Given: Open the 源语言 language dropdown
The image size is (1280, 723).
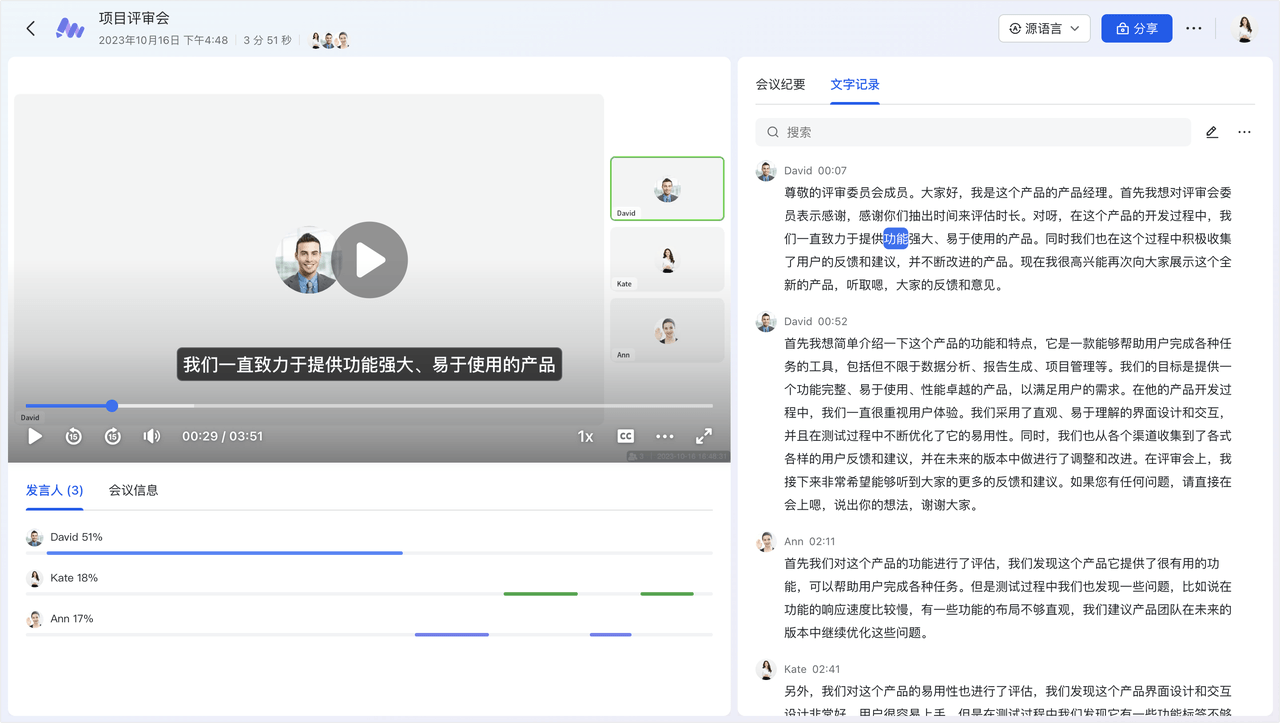Looking at the screenshot, I should 1044,28.
